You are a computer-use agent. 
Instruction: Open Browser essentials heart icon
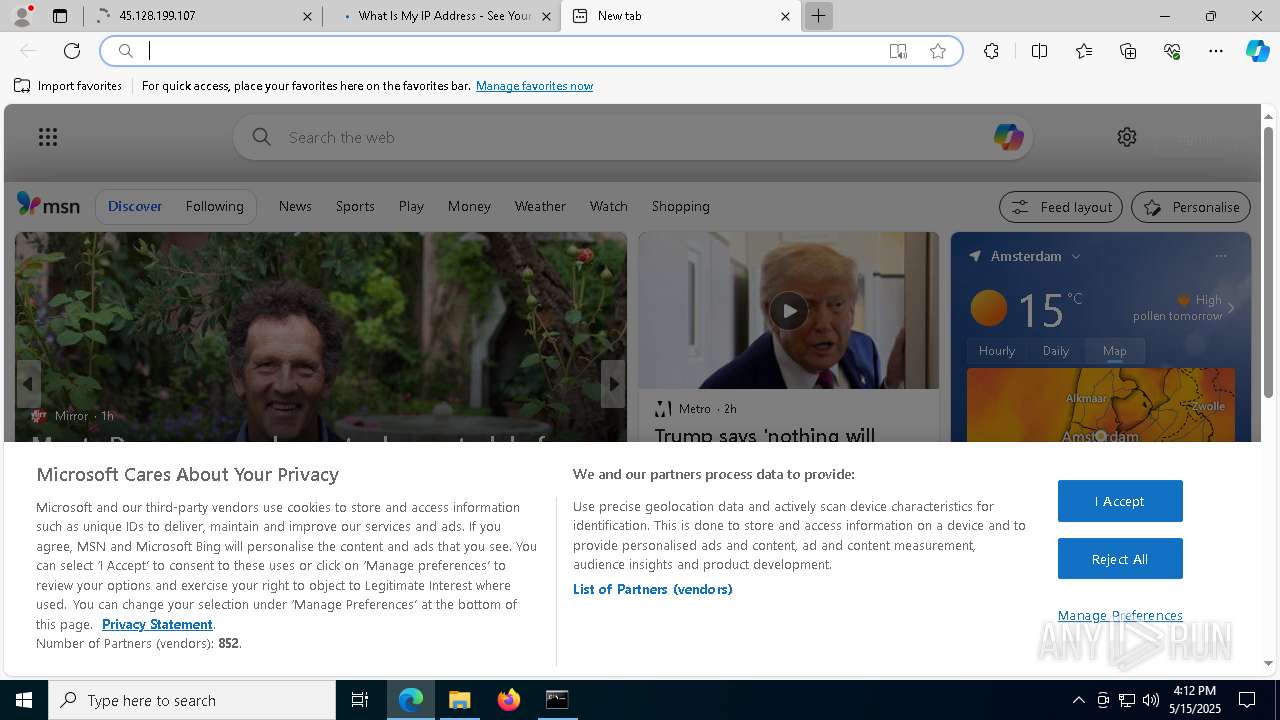[x=1172, y=51]
